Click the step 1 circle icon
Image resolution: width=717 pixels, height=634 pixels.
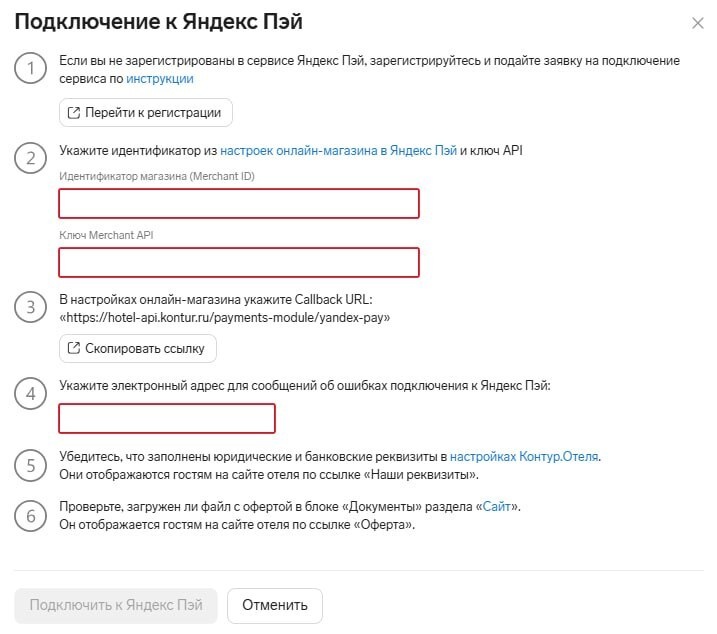click(x=30, y=68)
